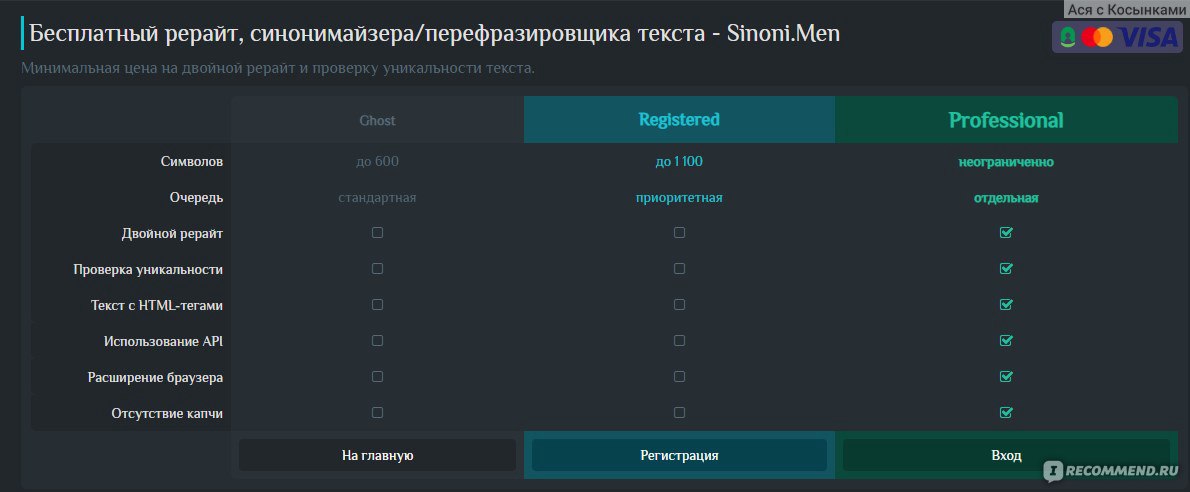Screen dimensions: 1190x492
Task: Select the Ghost plan header
Action: 377,120
